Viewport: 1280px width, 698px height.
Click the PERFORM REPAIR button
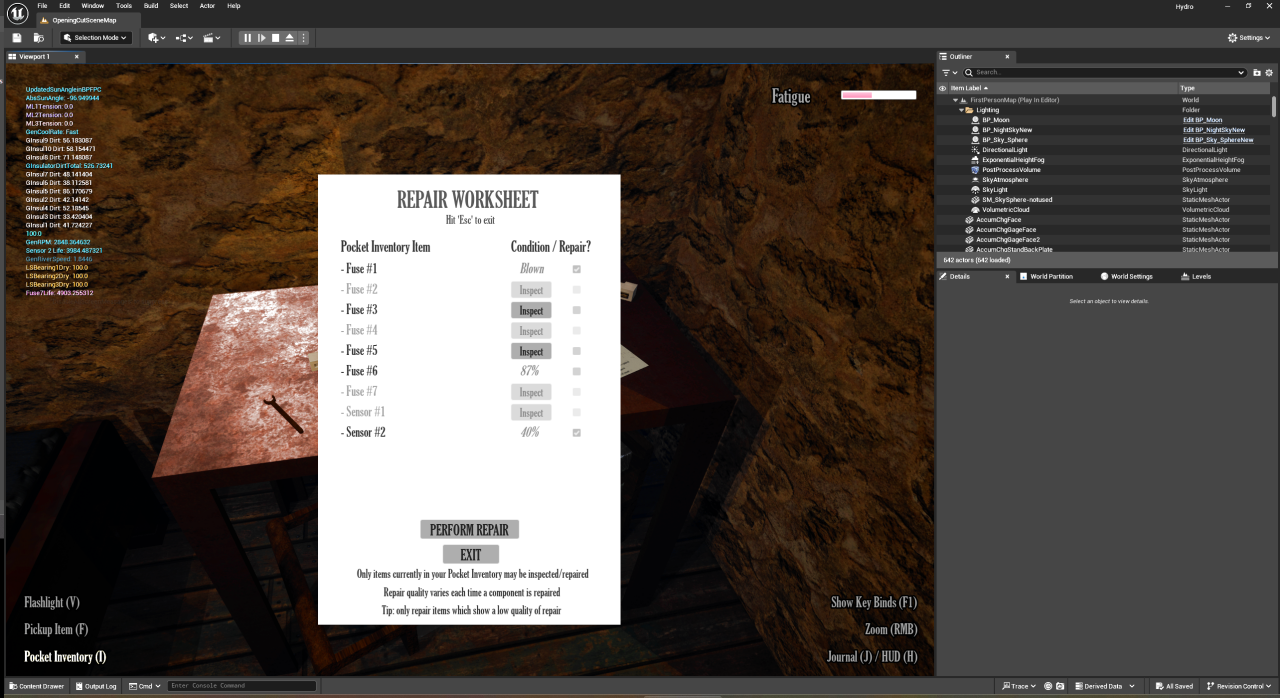pos(469,530)
